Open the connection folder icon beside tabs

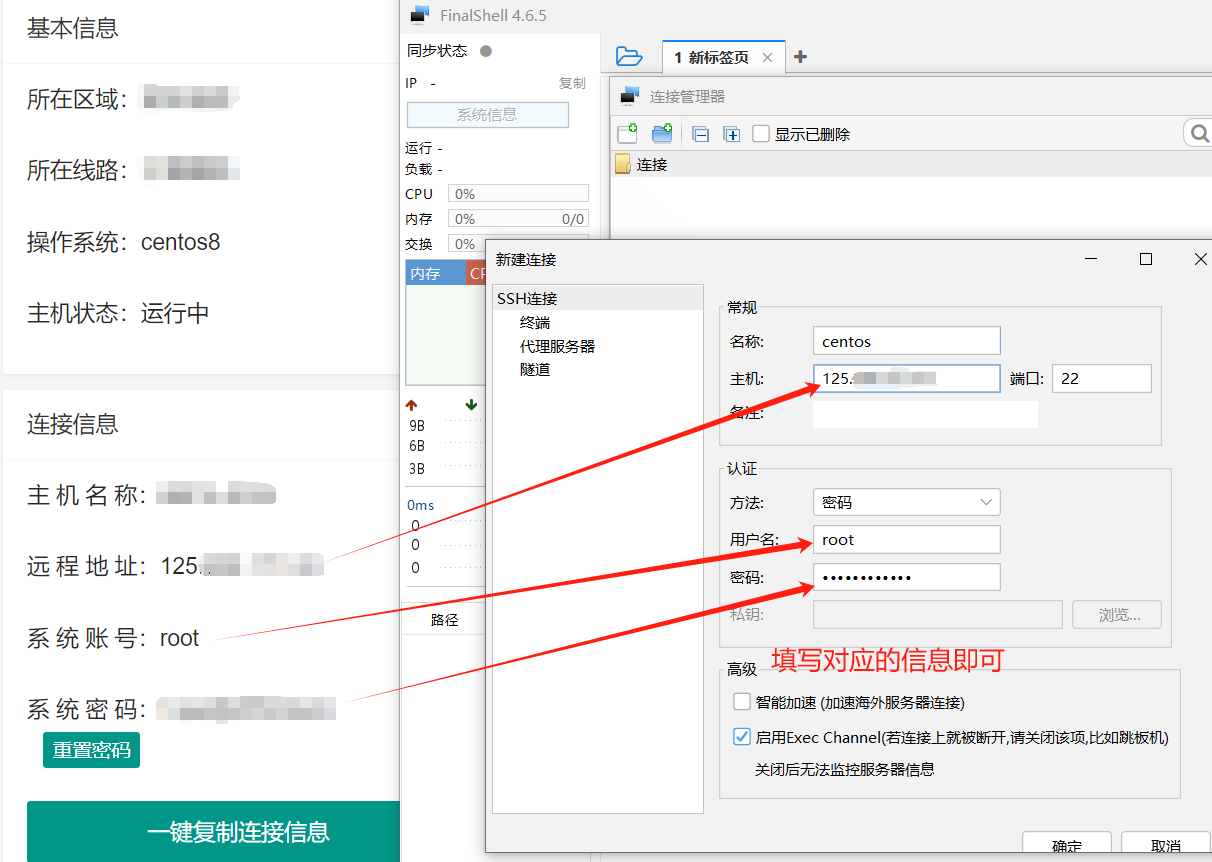628,57
